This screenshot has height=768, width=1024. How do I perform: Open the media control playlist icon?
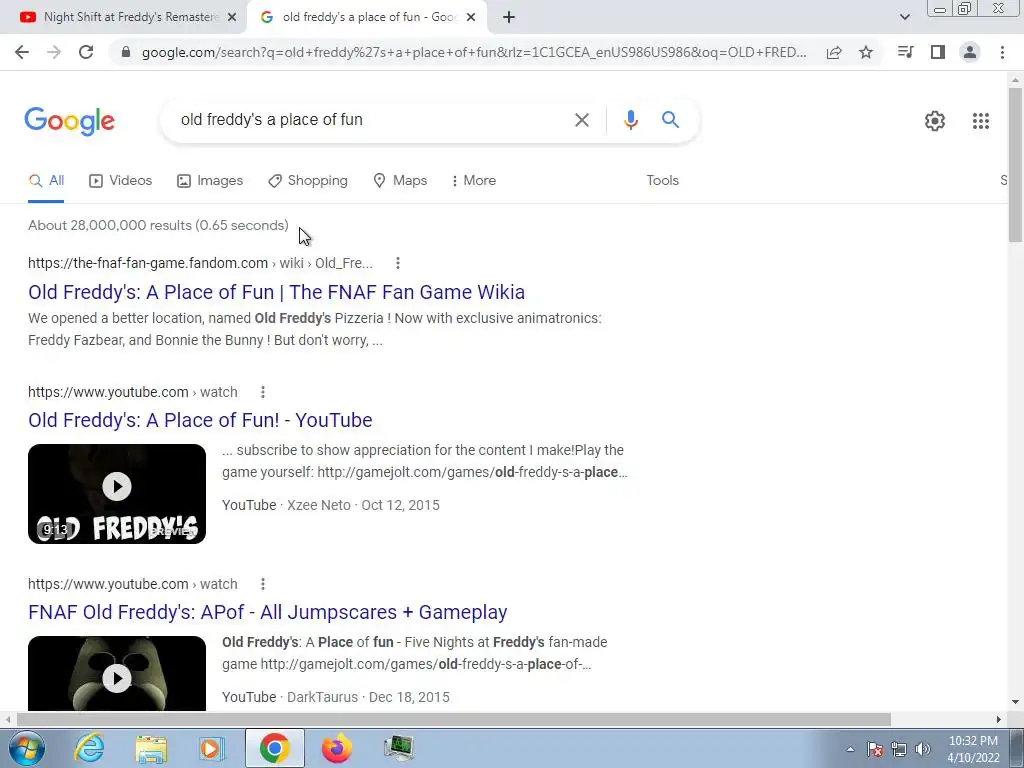905,52
